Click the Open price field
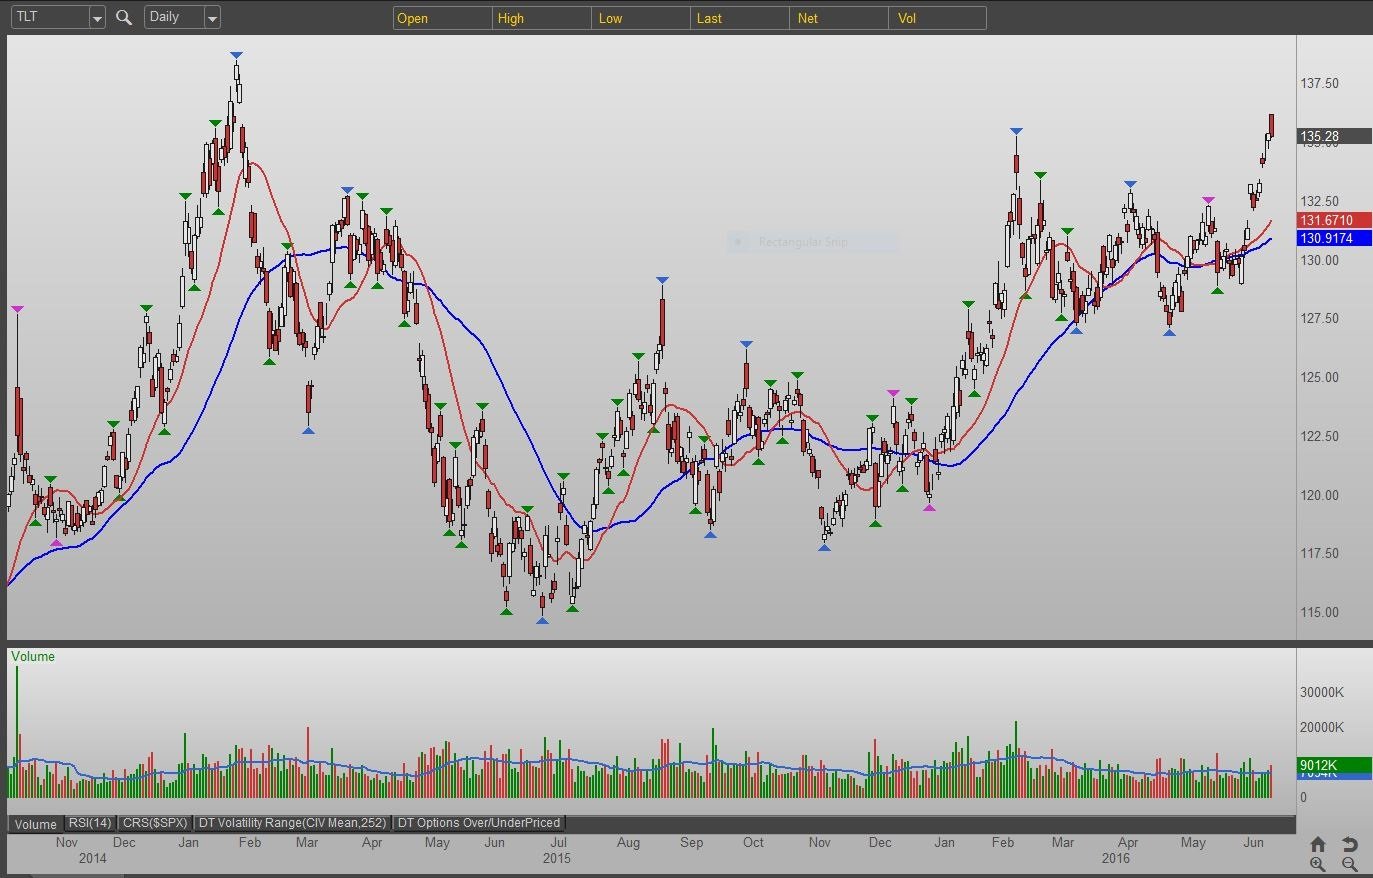This screenshot has height=878, width=1373. click(442, 18)
